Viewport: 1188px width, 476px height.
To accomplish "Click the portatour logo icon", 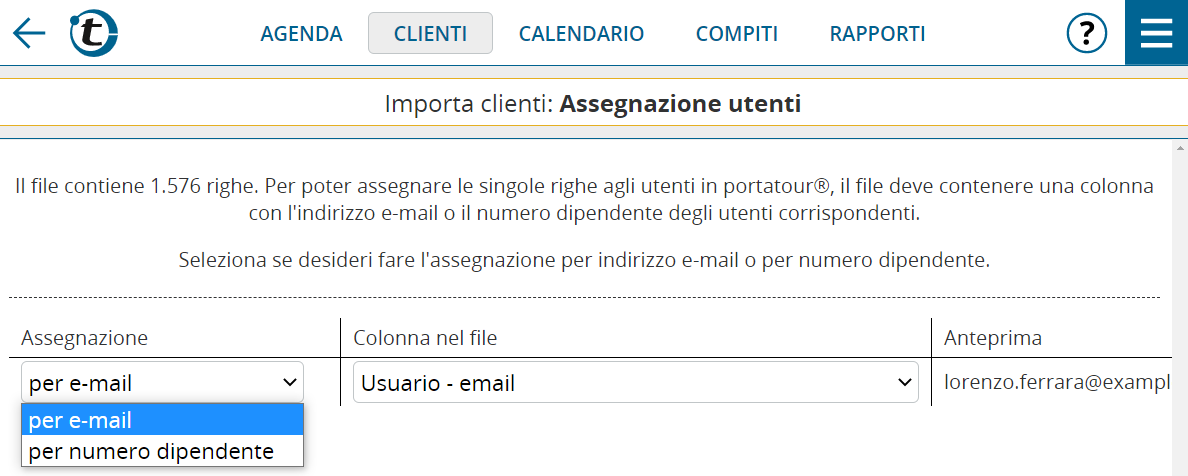I will (x=93, y=33).
